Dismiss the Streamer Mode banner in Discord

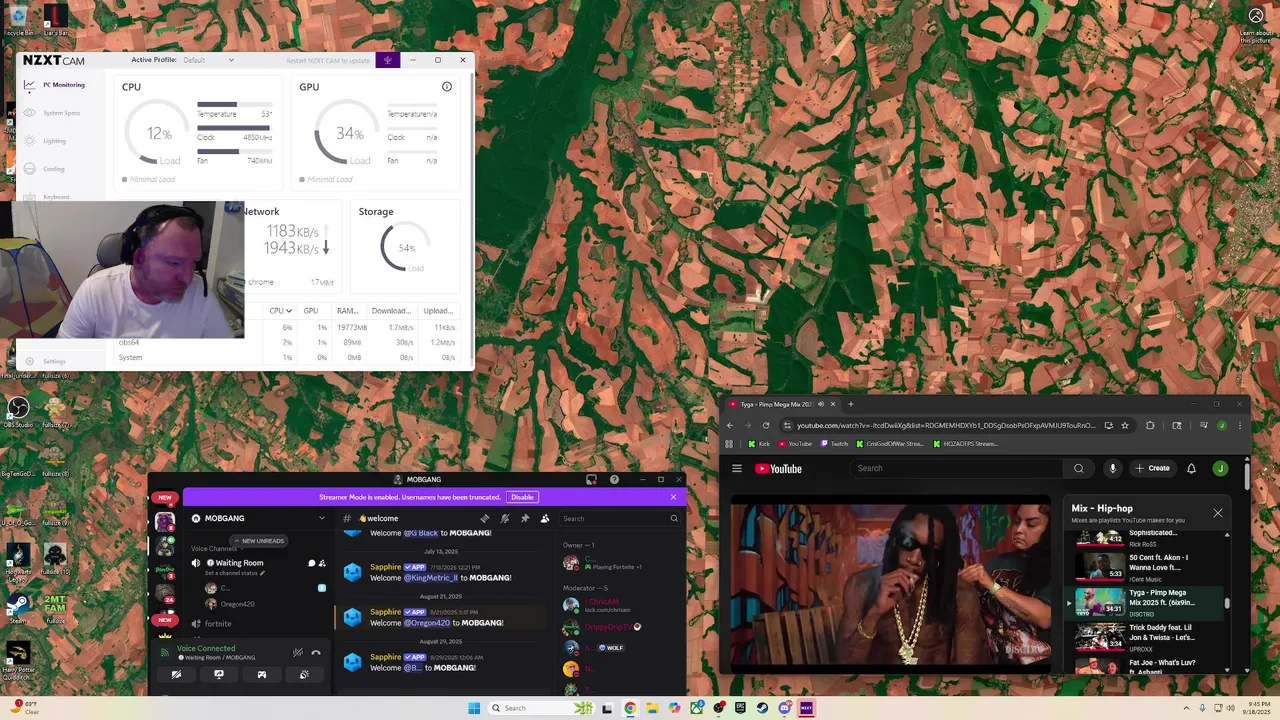click(673, 497)
